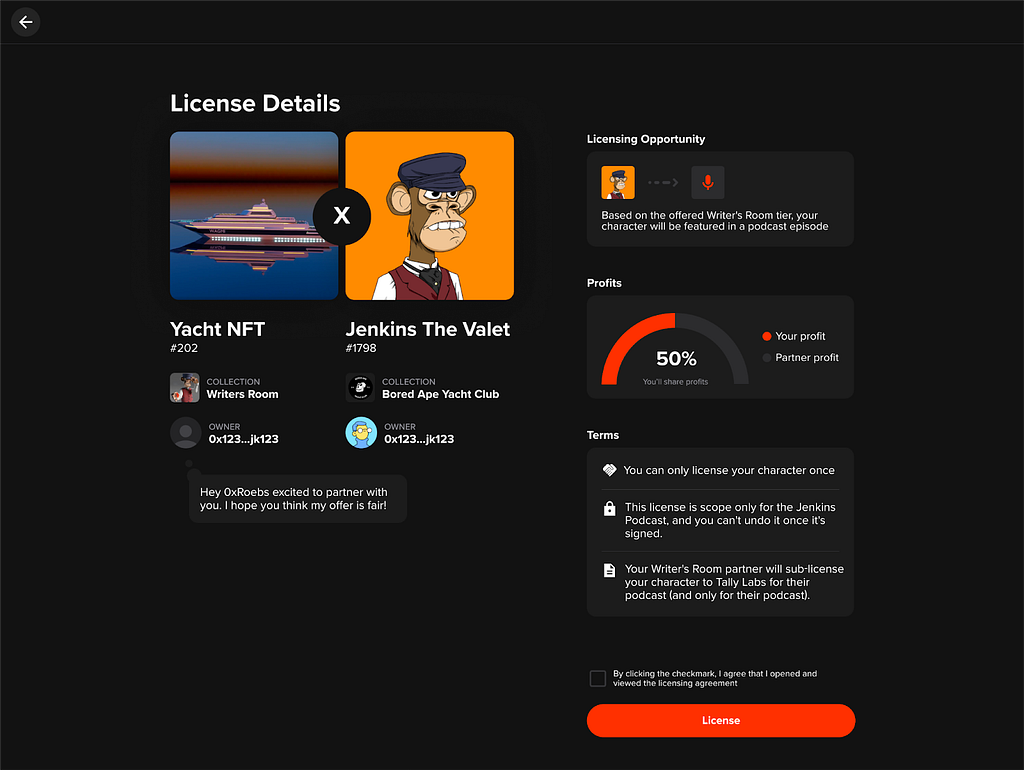
Task: Click the lock icon in Terms
Action: tap(609, 508)
